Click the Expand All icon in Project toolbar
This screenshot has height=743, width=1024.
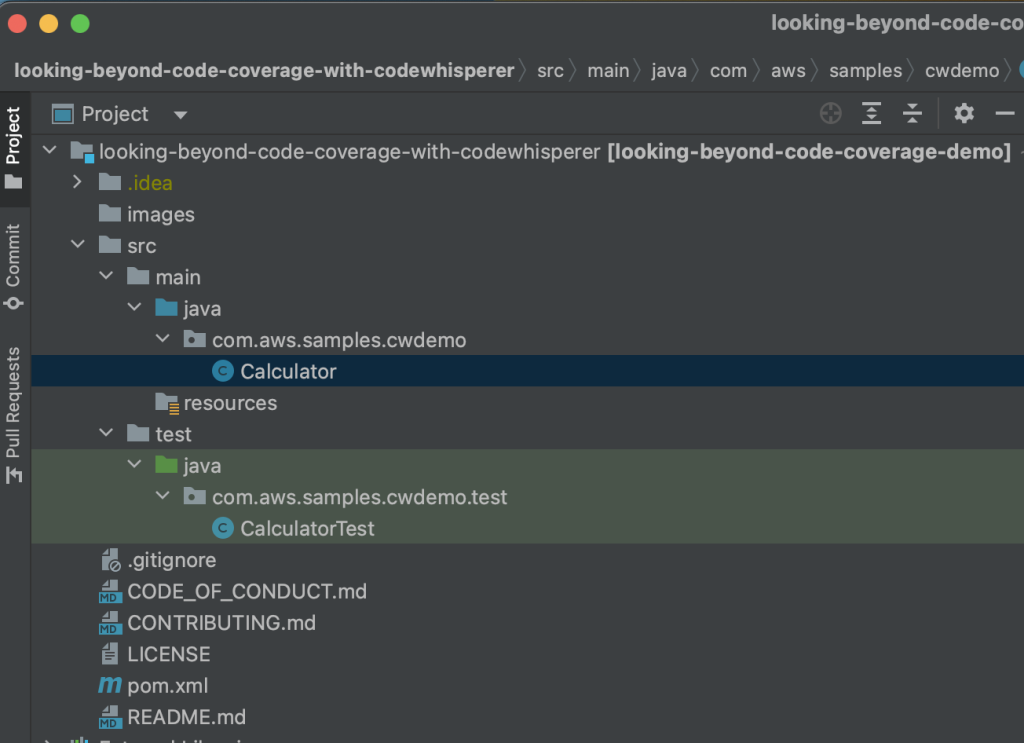coord(871,113)
